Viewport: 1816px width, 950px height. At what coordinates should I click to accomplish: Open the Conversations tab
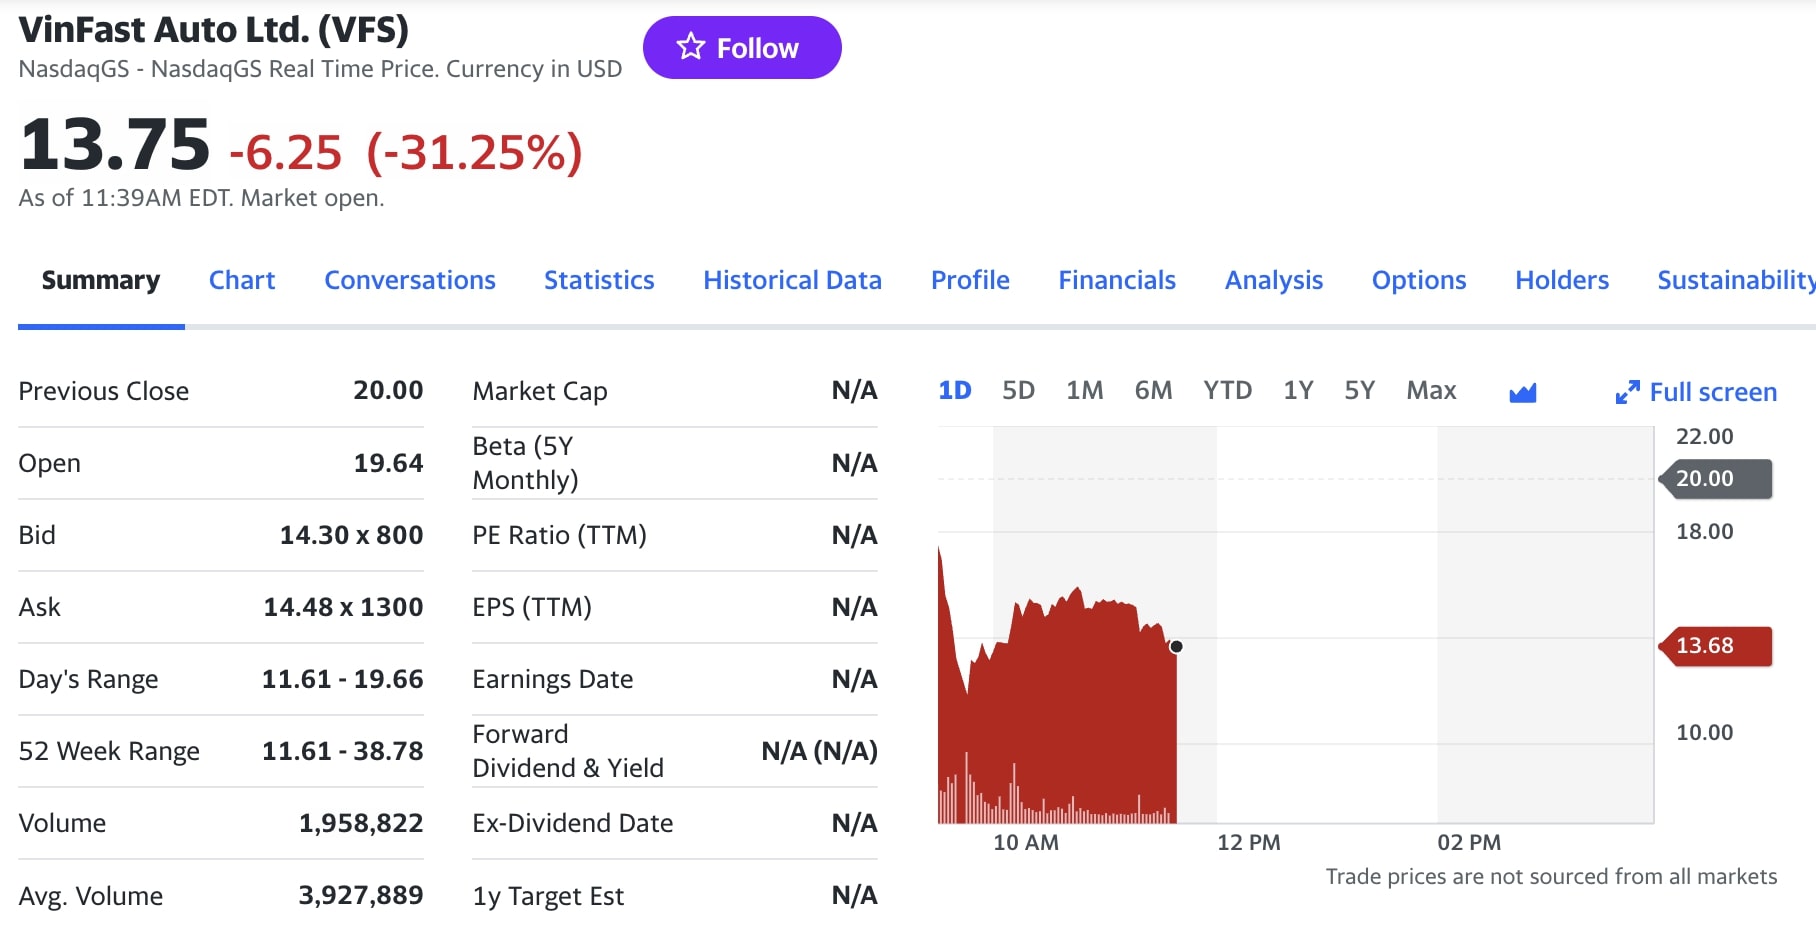[x=410, y=280]
